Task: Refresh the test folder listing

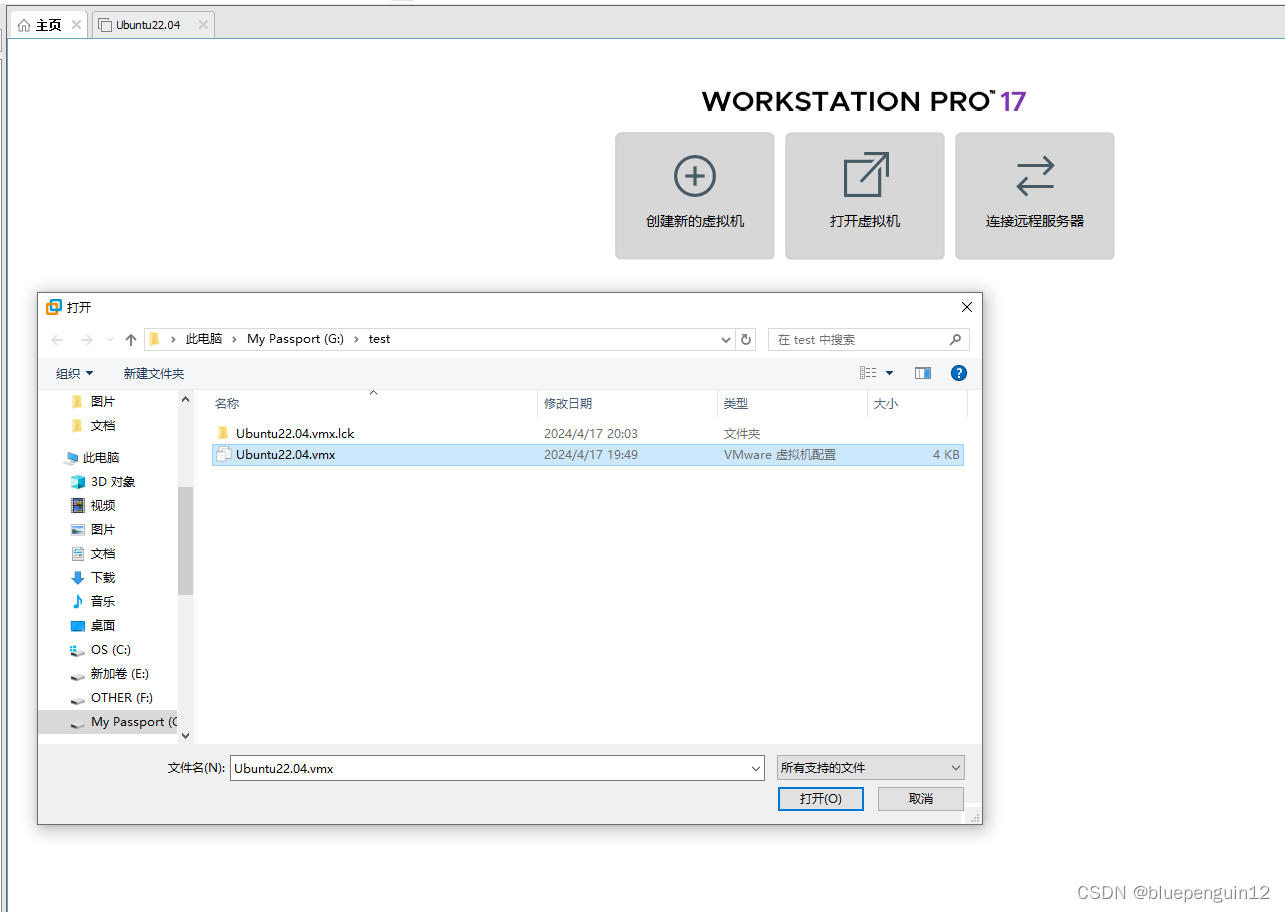Action: point(746,340)
